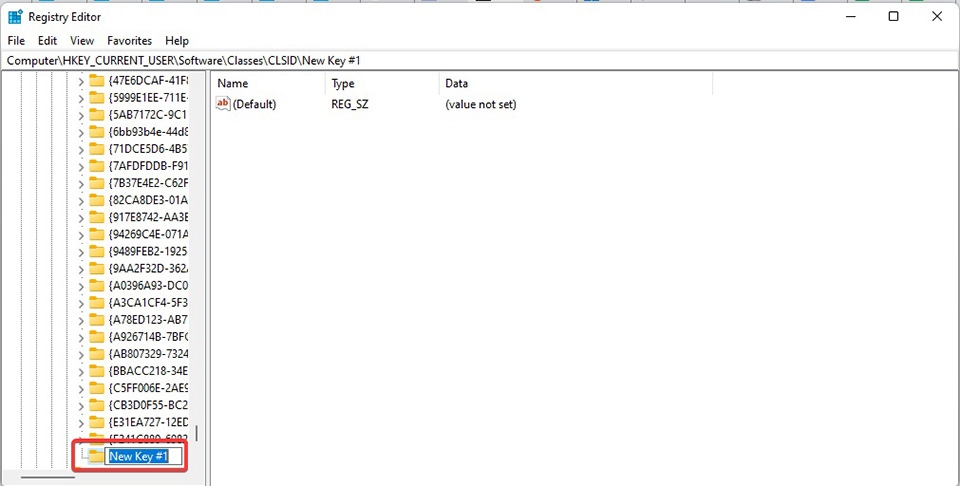Click the REG_SZ type cell
The image size is (960, 486).
point(350,105)
